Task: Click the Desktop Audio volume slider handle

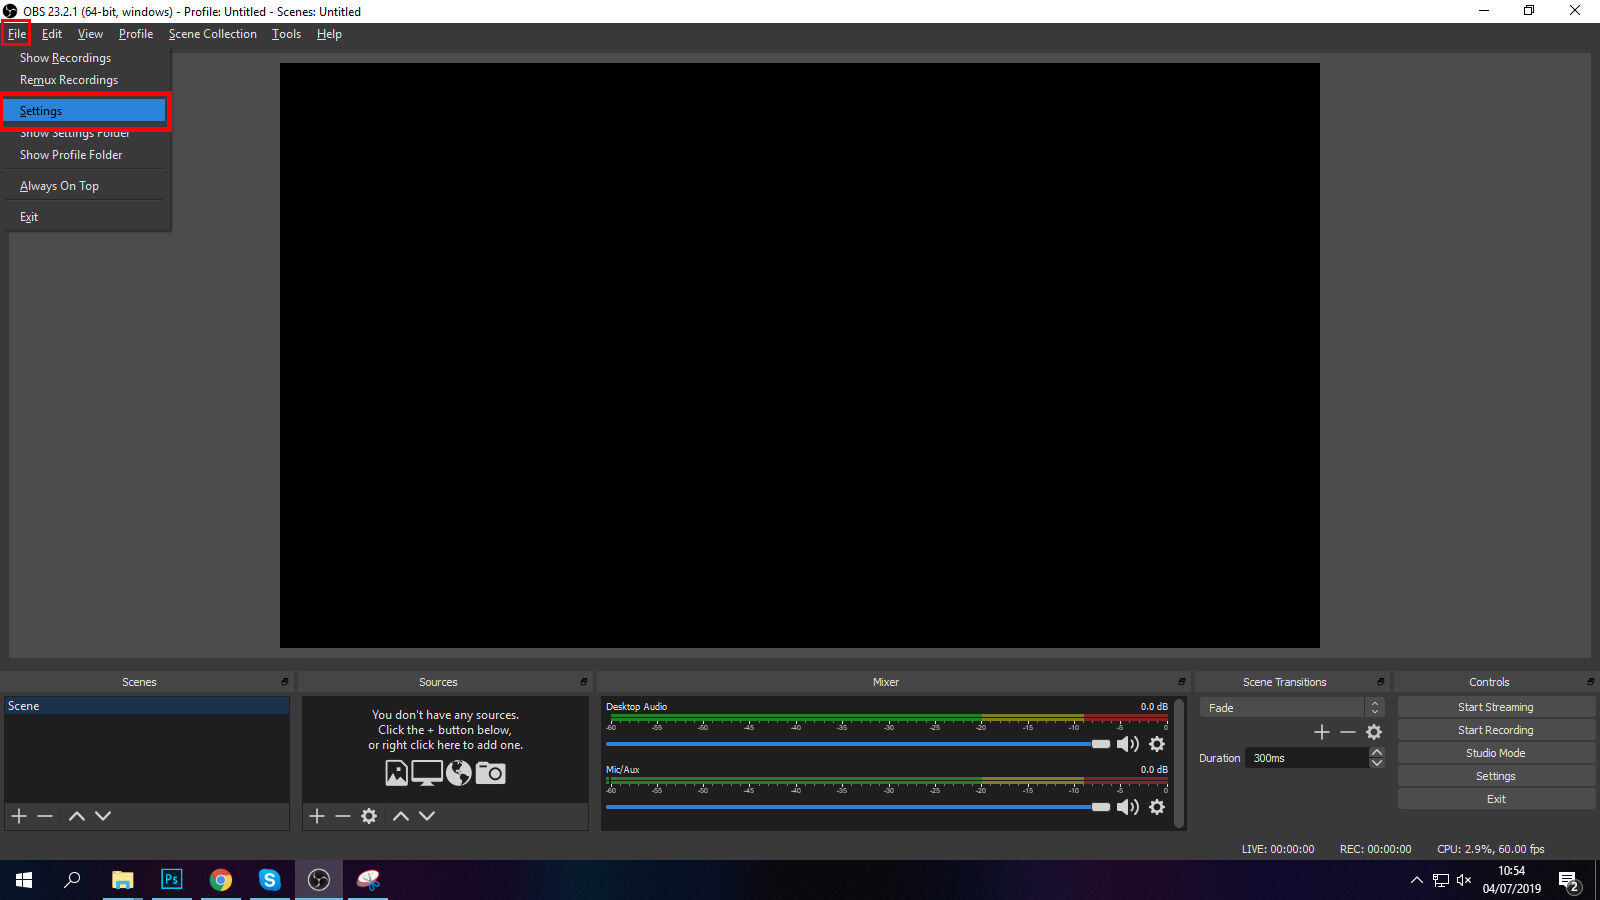Action: [1101, 744]
